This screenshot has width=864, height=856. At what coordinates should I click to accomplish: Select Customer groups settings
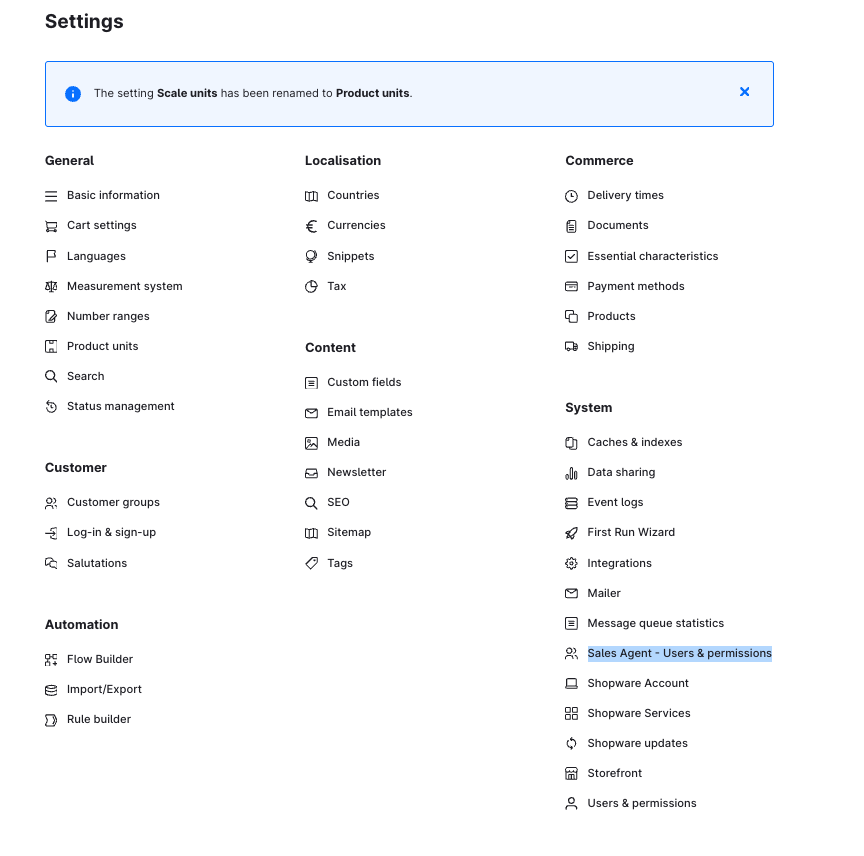tap(113, 503)
